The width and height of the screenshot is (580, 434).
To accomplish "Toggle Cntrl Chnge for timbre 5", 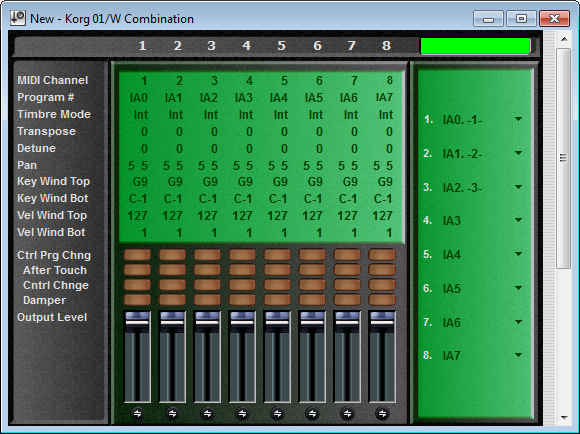I will pyautogui.click(x=277, y=285).
